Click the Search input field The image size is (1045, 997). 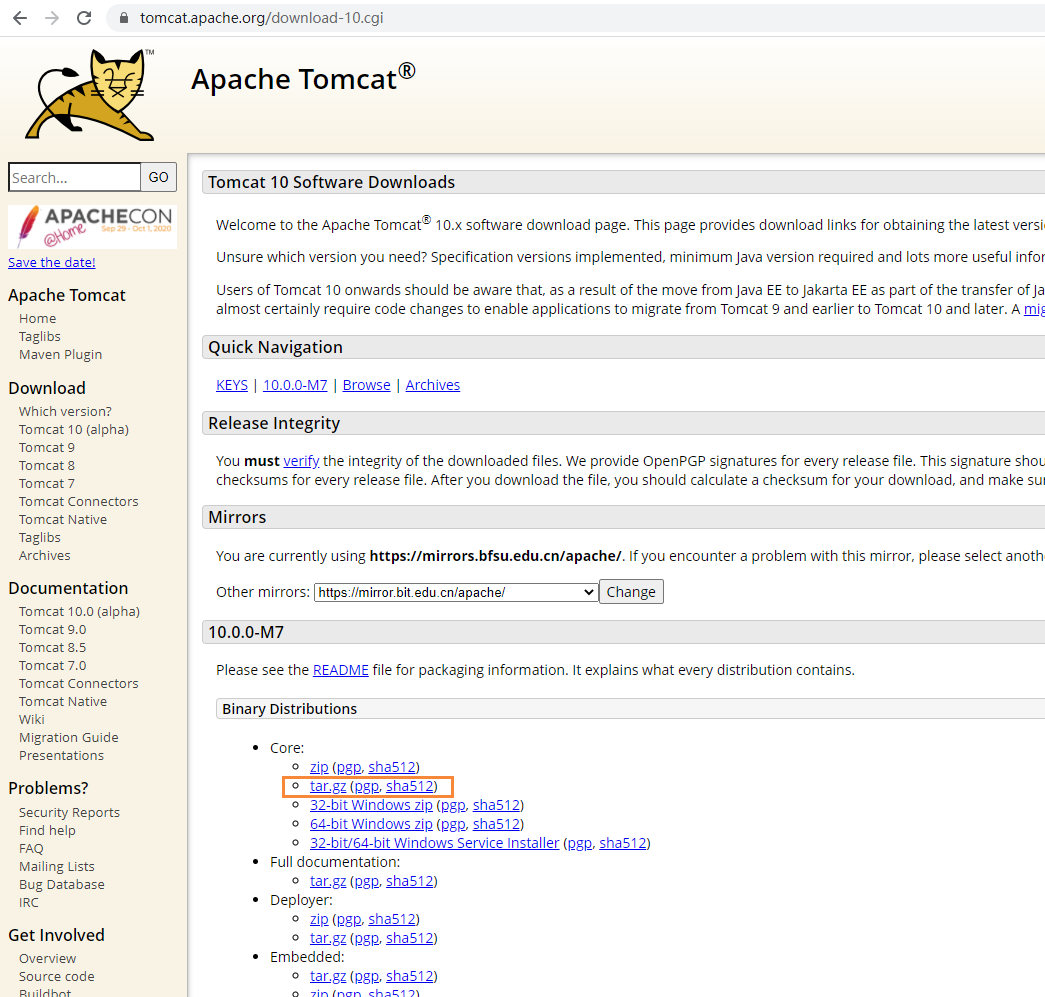(x=75, y=177)
